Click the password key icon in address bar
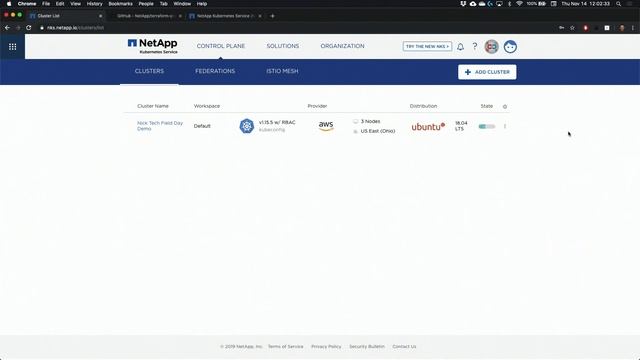640x360 pixels. pyautogui.click(x=562, y=28)
